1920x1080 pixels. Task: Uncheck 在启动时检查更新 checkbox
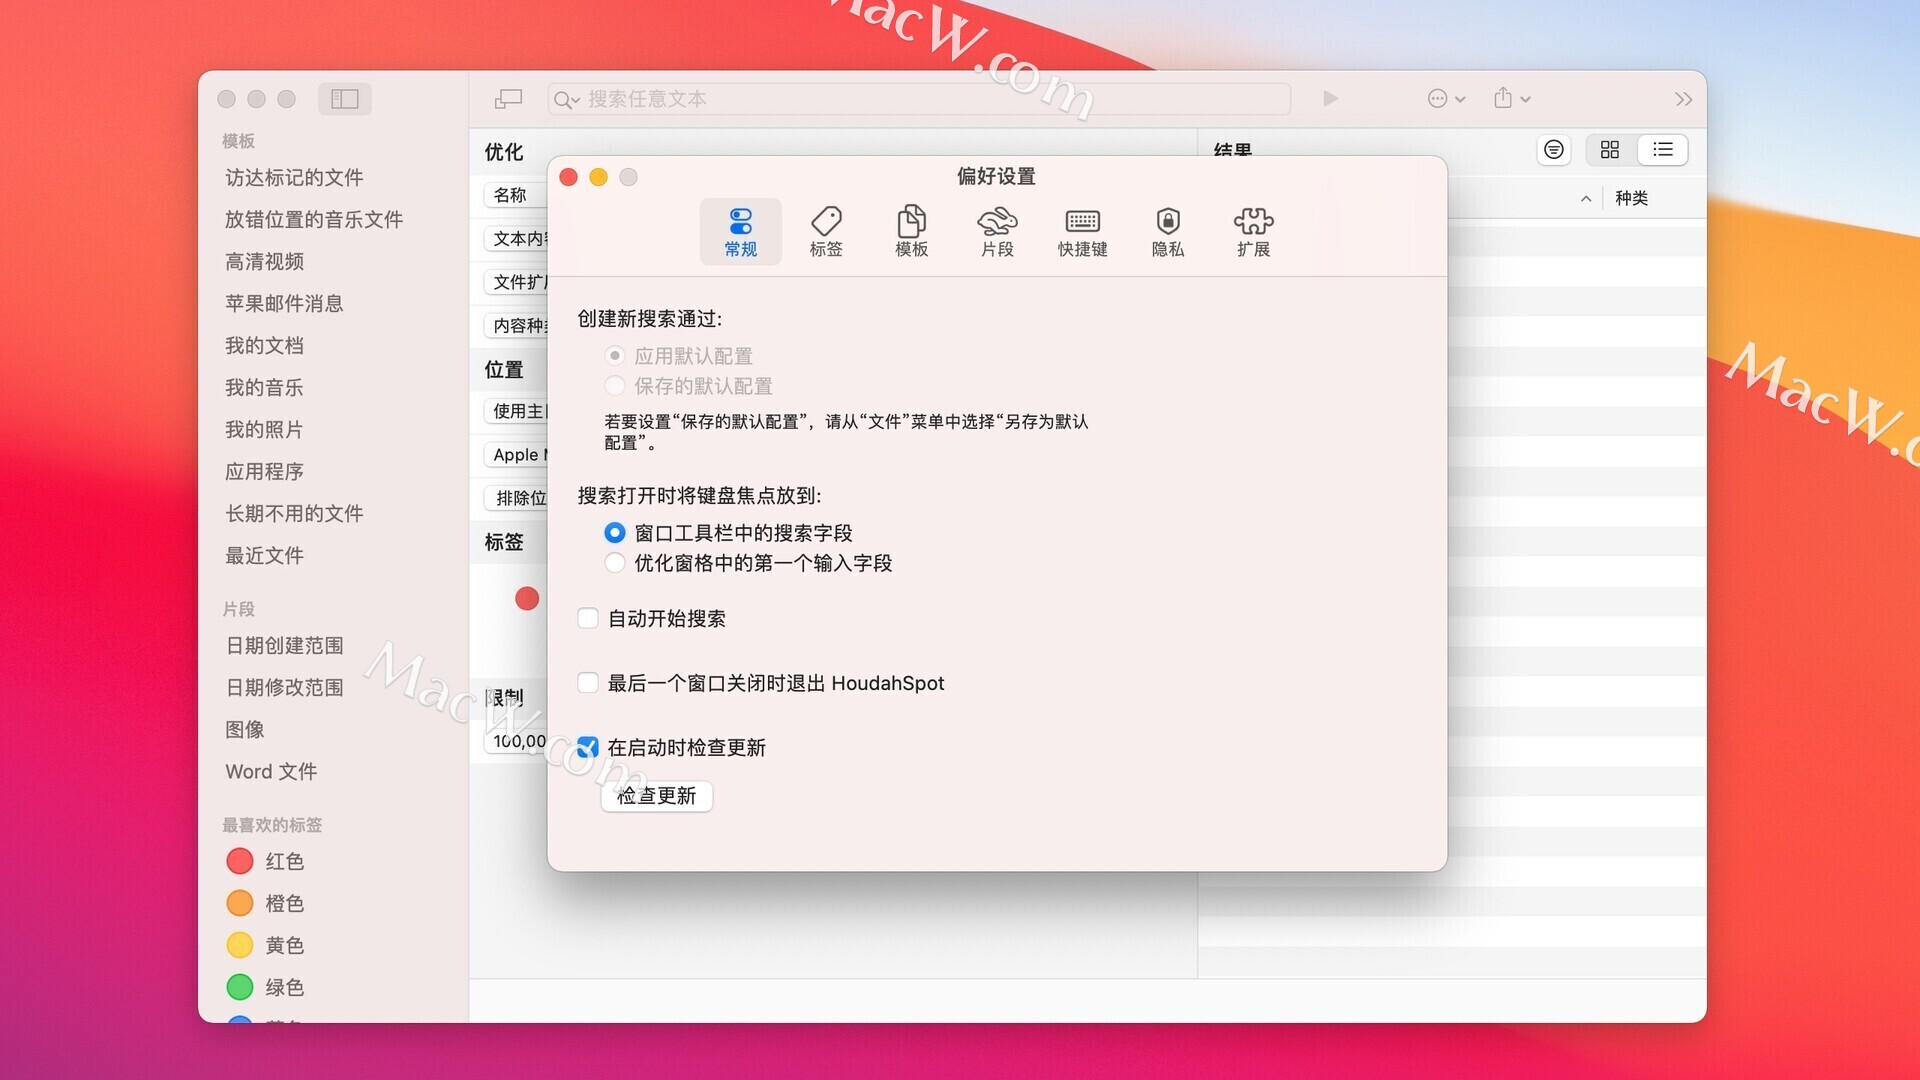(588, 748)
